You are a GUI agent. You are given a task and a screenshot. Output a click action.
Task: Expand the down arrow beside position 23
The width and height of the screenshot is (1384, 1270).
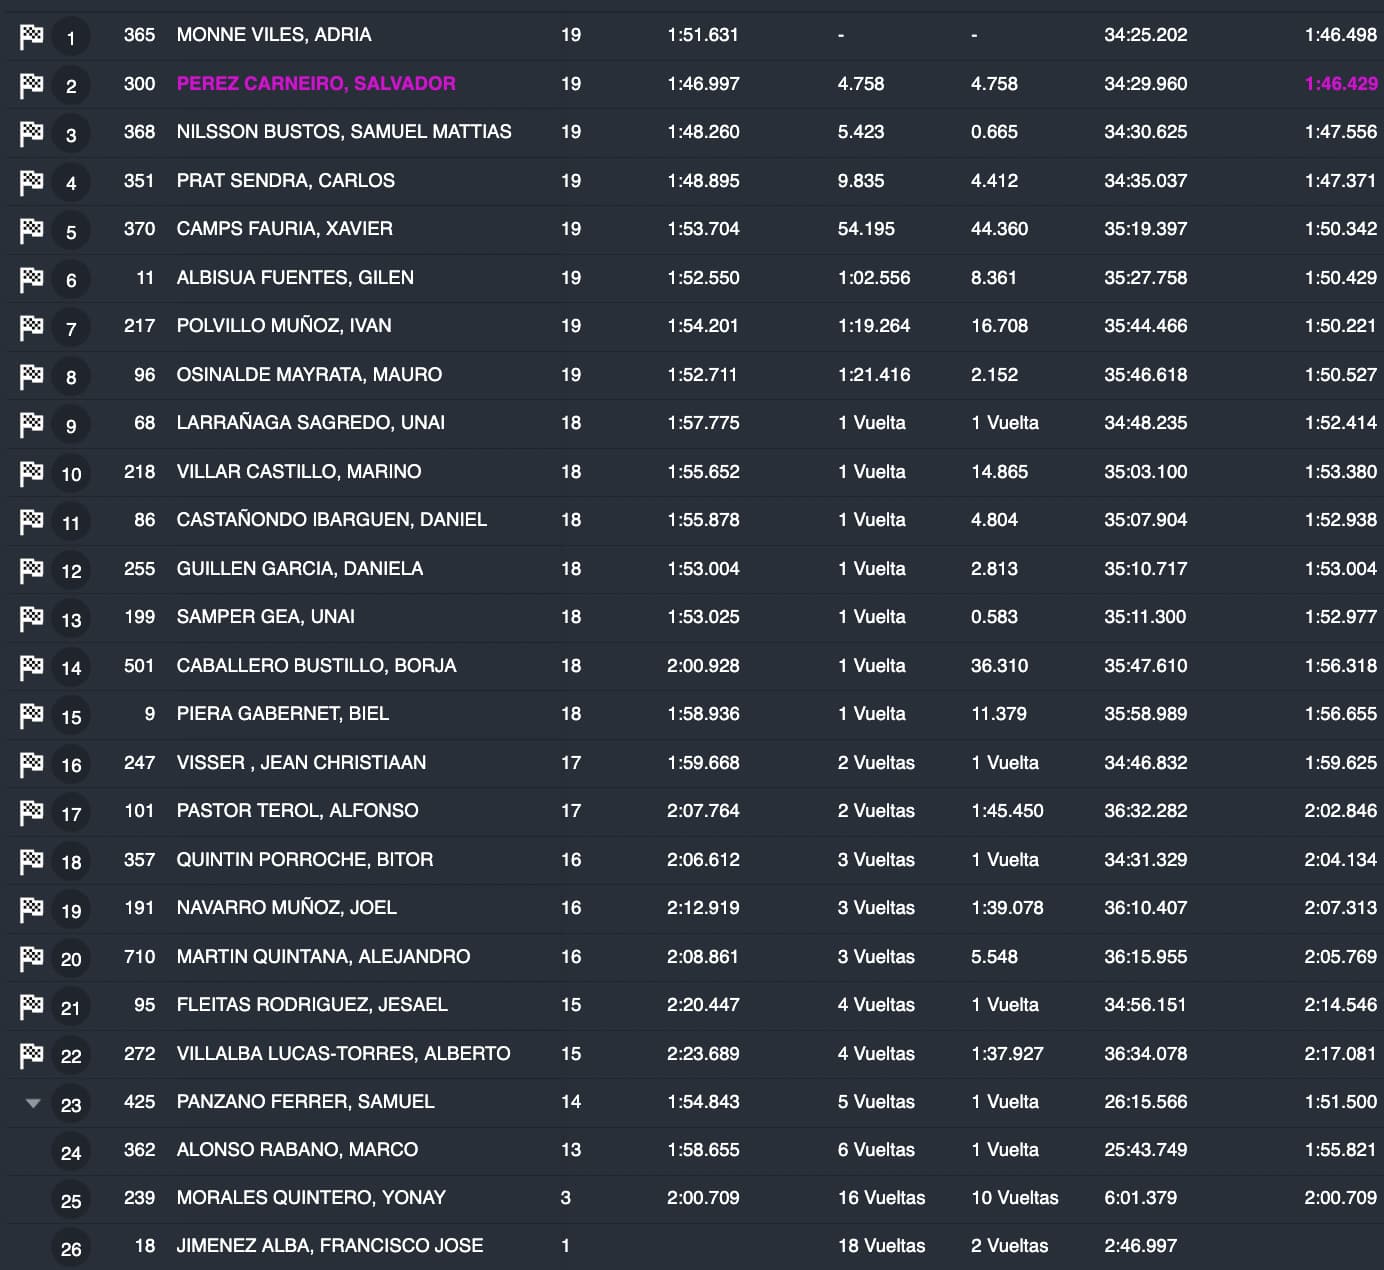coord(33,1104)
